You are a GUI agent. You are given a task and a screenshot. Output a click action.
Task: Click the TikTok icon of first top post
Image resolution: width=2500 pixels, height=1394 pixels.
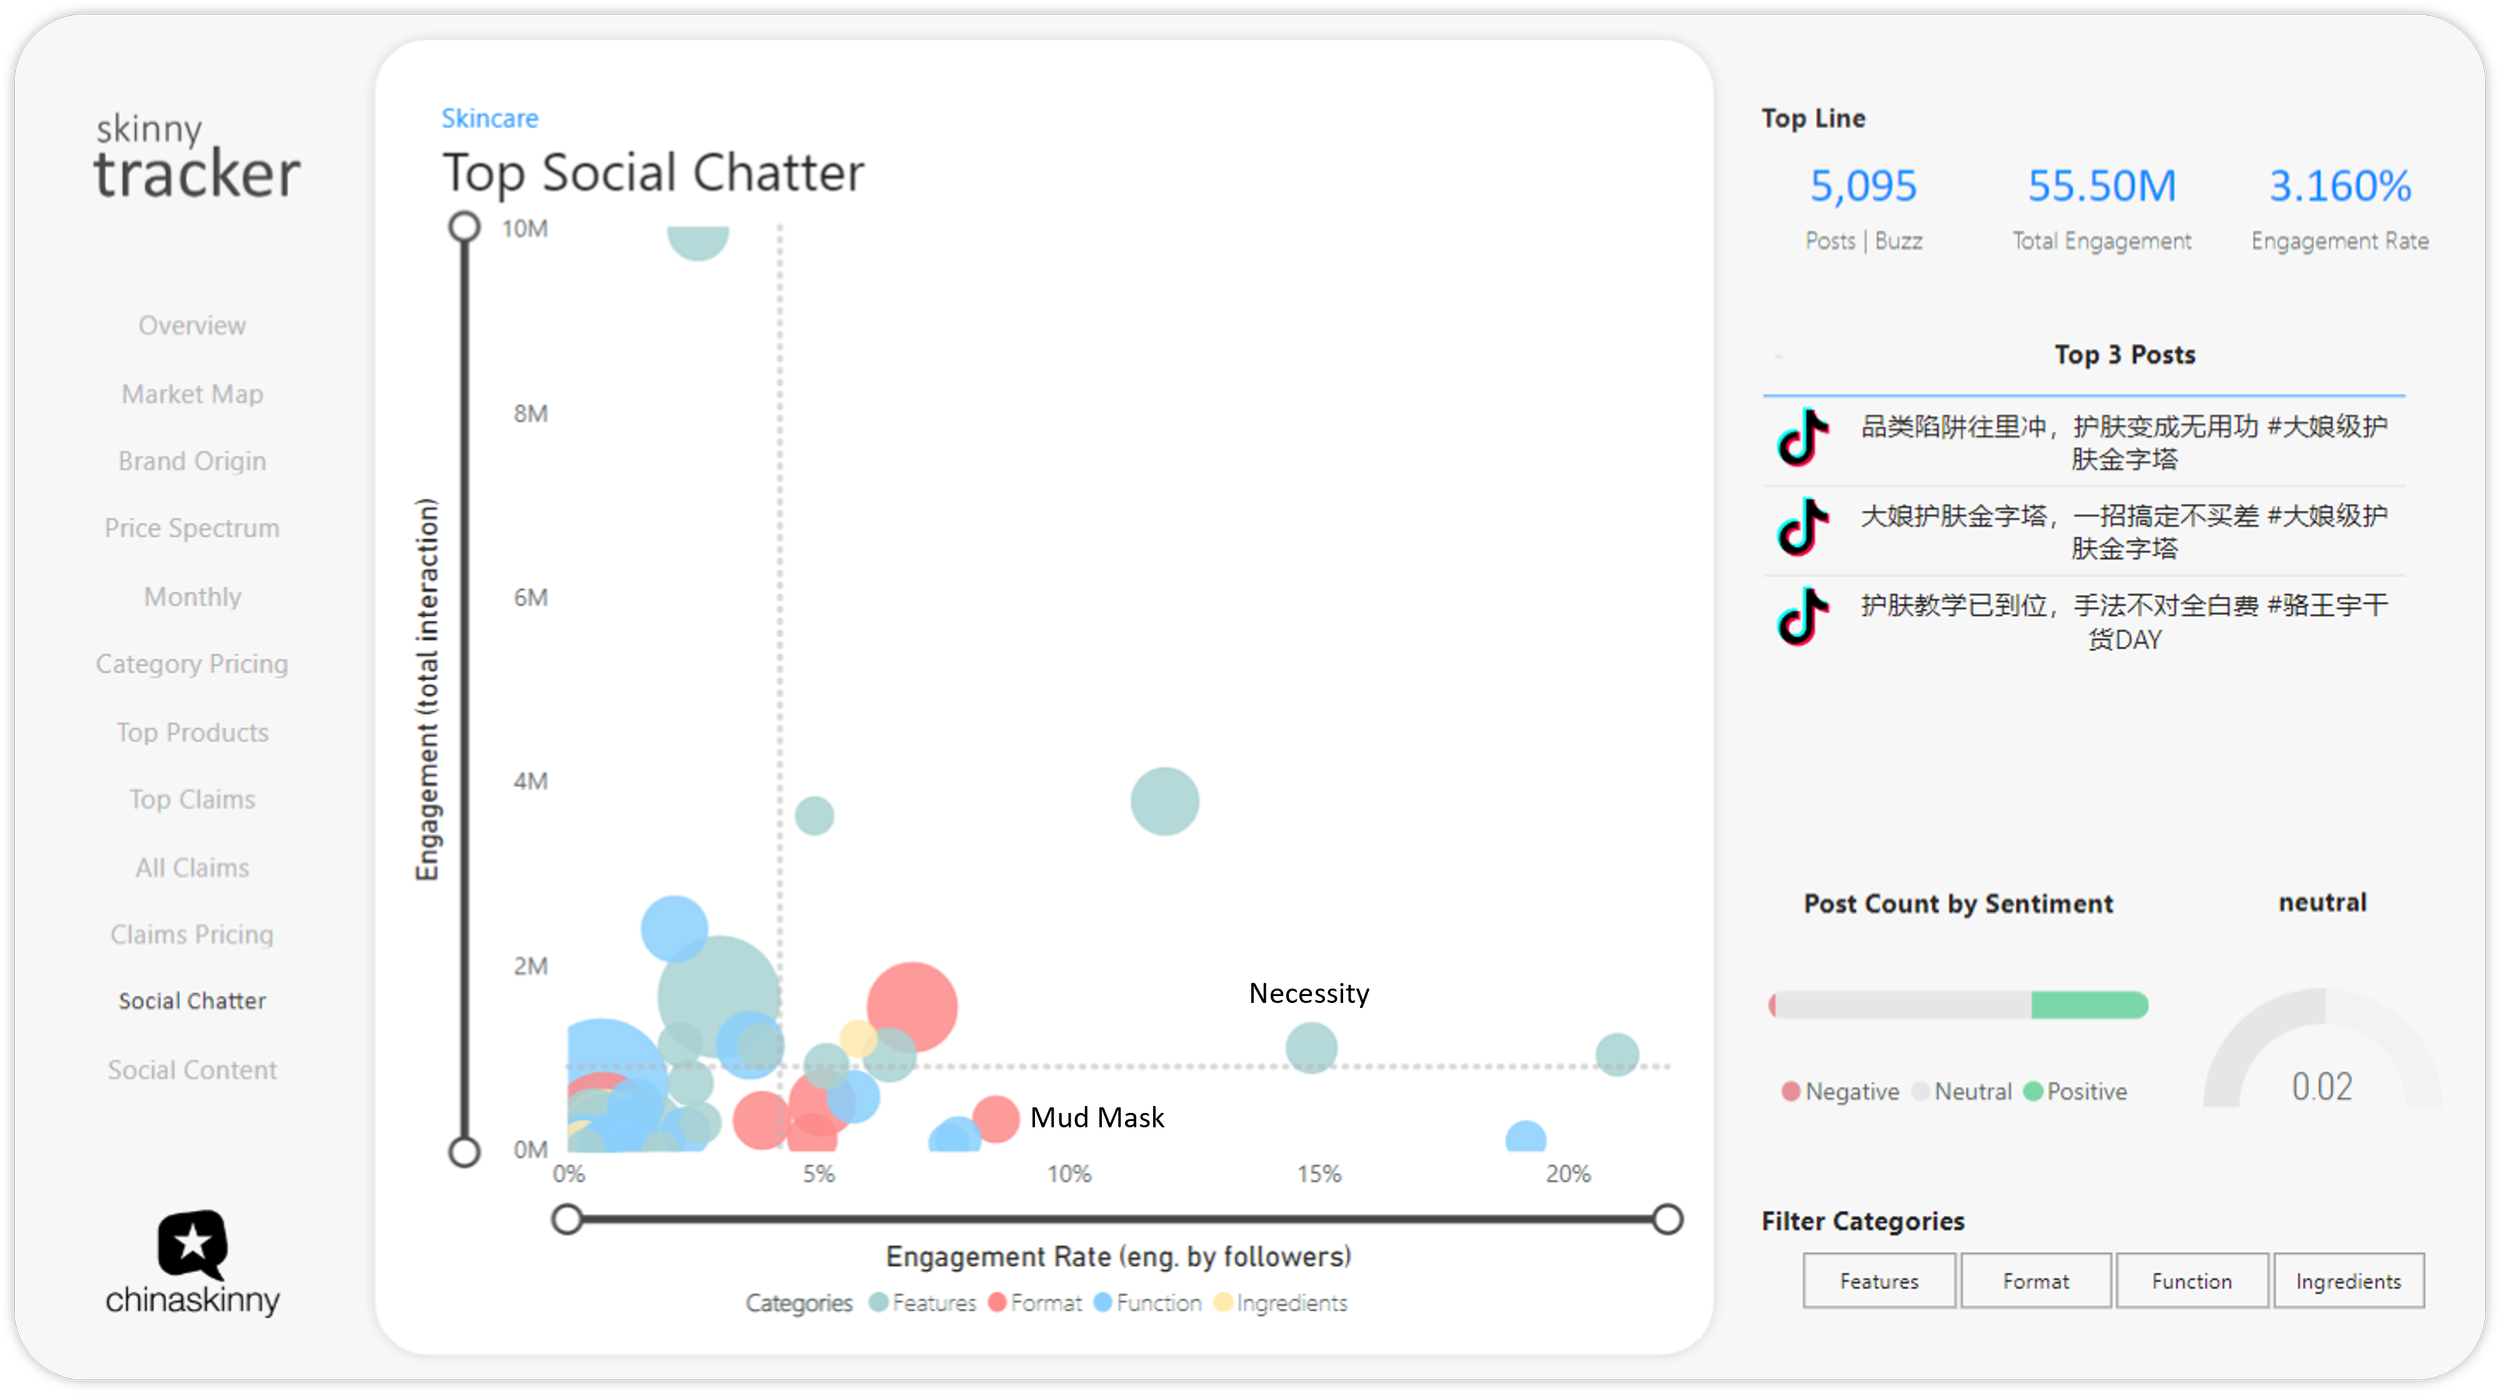coord(1803,437)
